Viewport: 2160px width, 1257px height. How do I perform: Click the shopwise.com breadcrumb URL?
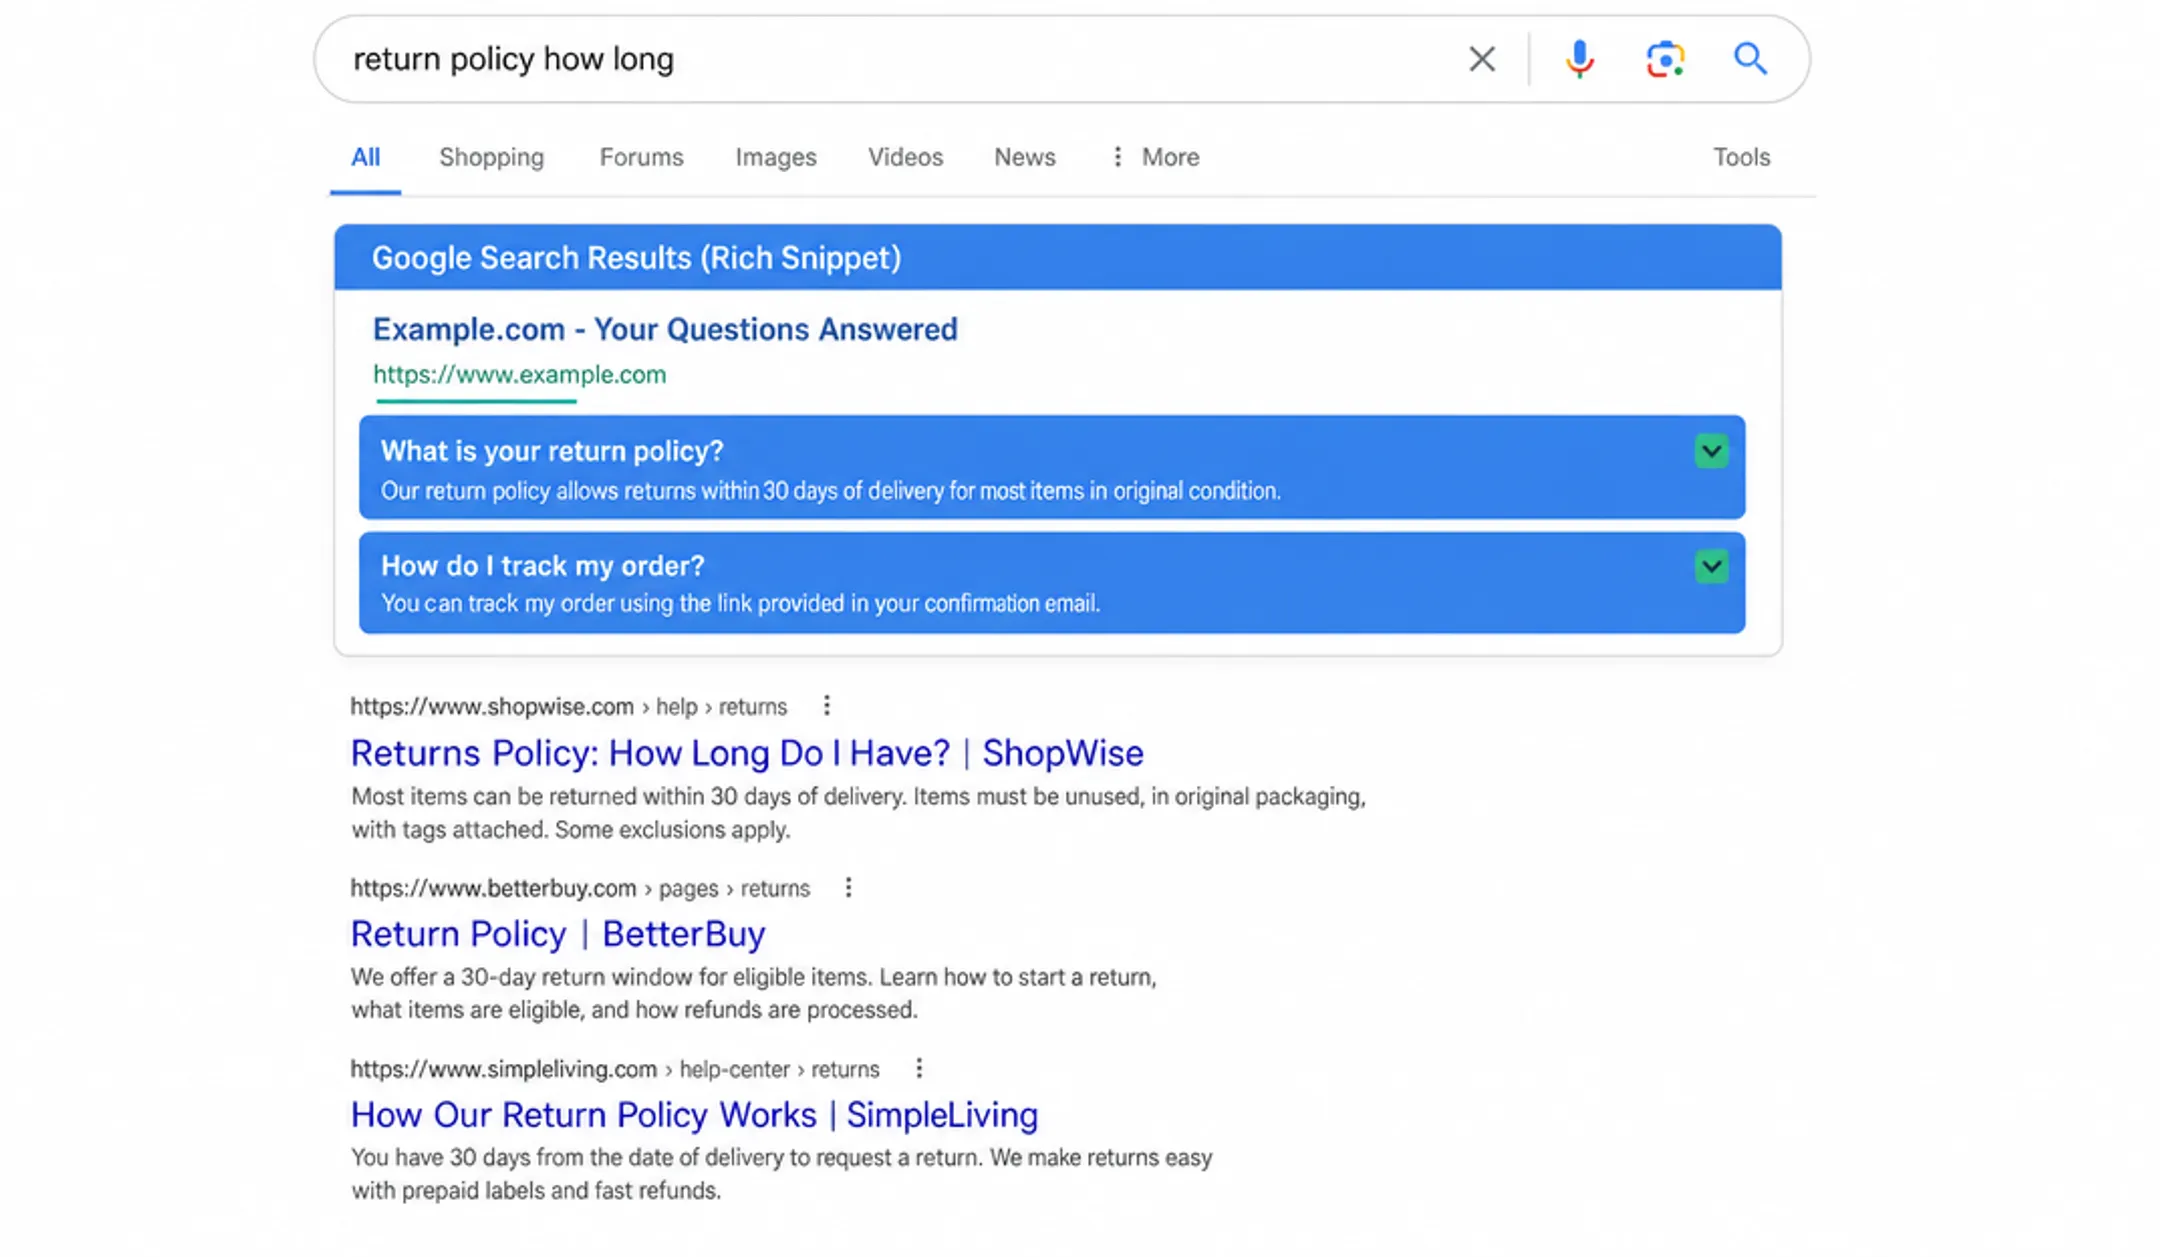568,707
